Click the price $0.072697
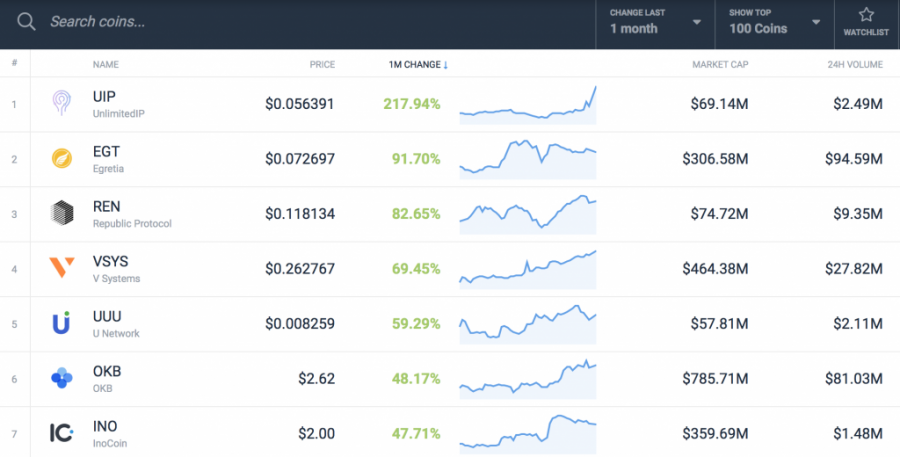Screen dimensions: 900x457 300,158
